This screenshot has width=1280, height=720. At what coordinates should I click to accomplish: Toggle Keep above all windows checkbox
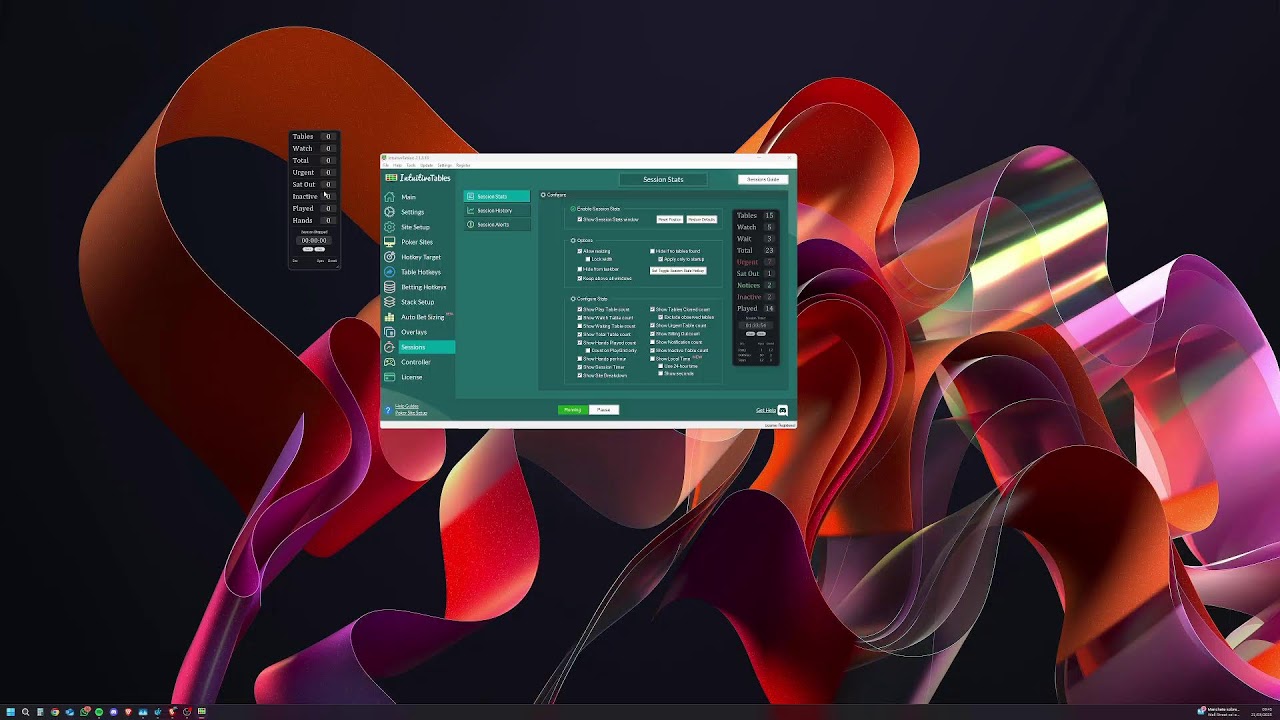tap(580, 278)
